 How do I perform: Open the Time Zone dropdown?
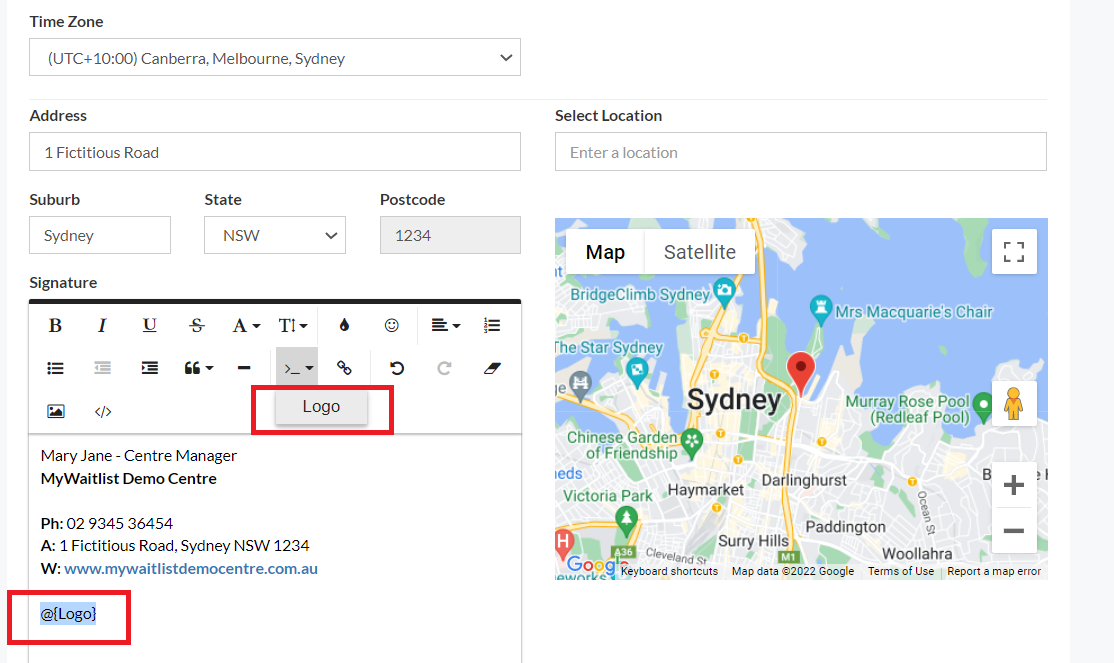[x=275, y=58]
